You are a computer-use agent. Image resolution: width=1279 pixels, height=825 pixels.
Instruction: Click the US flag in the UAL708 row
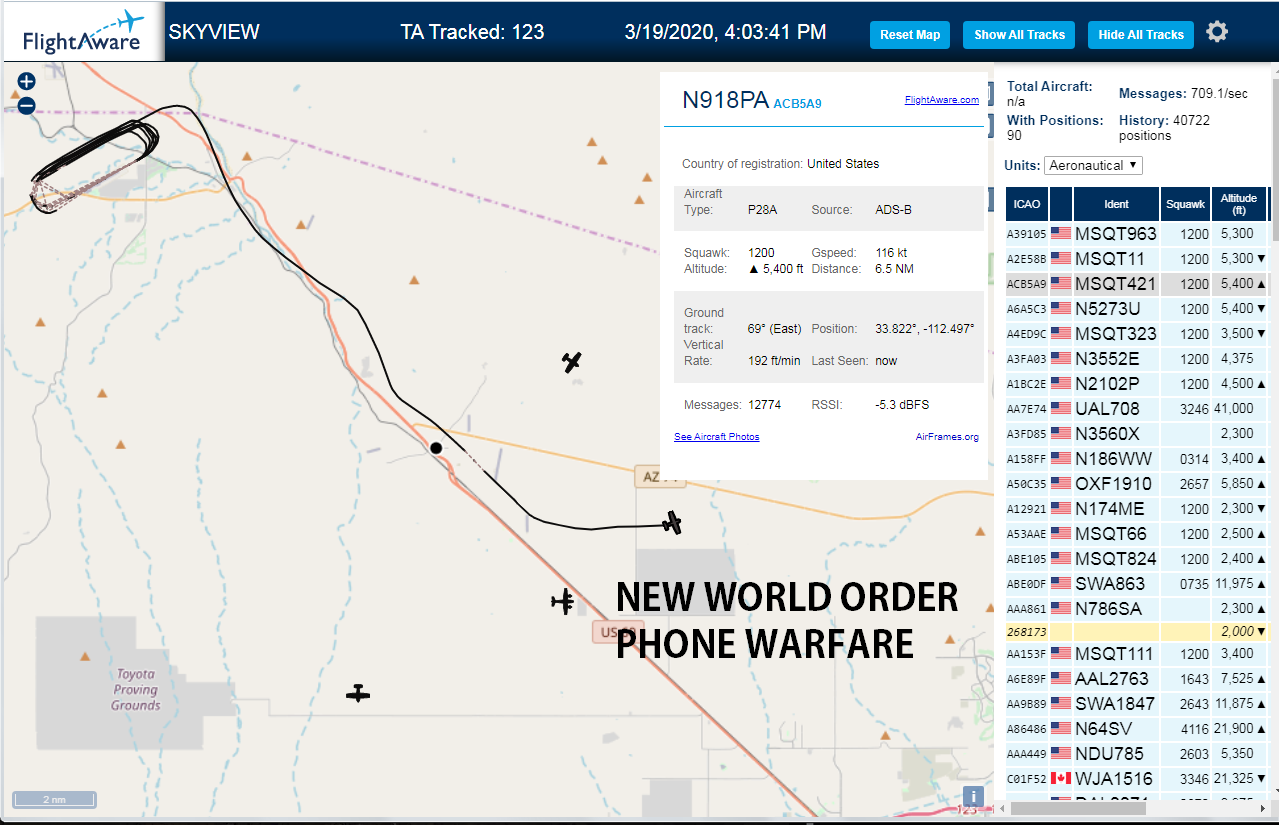(1061, 409)
